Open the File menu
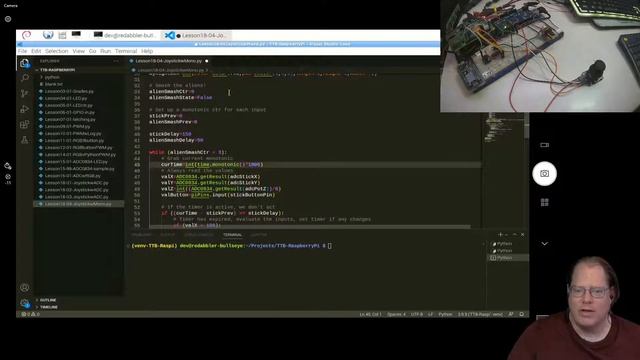This screenshot has height=360, width=640. [x=22, y=51]
